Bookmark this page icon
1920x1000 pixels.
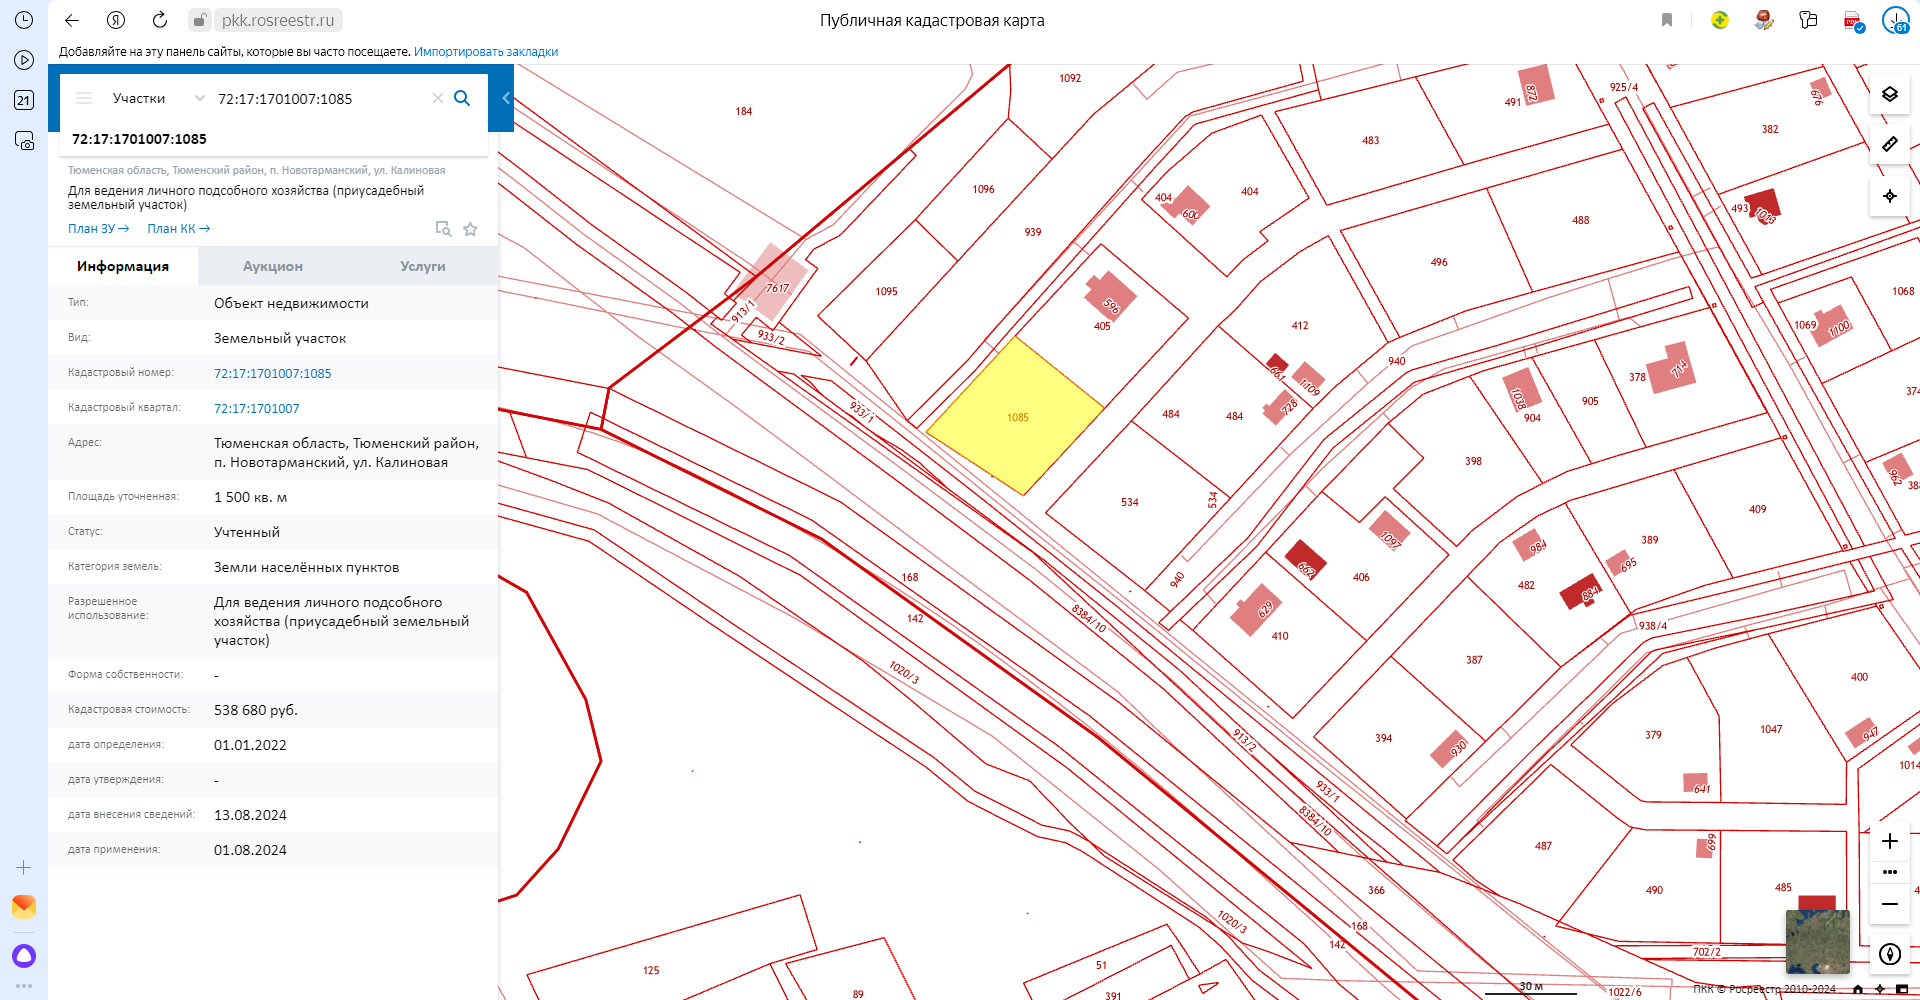(x=1667, y=20)
